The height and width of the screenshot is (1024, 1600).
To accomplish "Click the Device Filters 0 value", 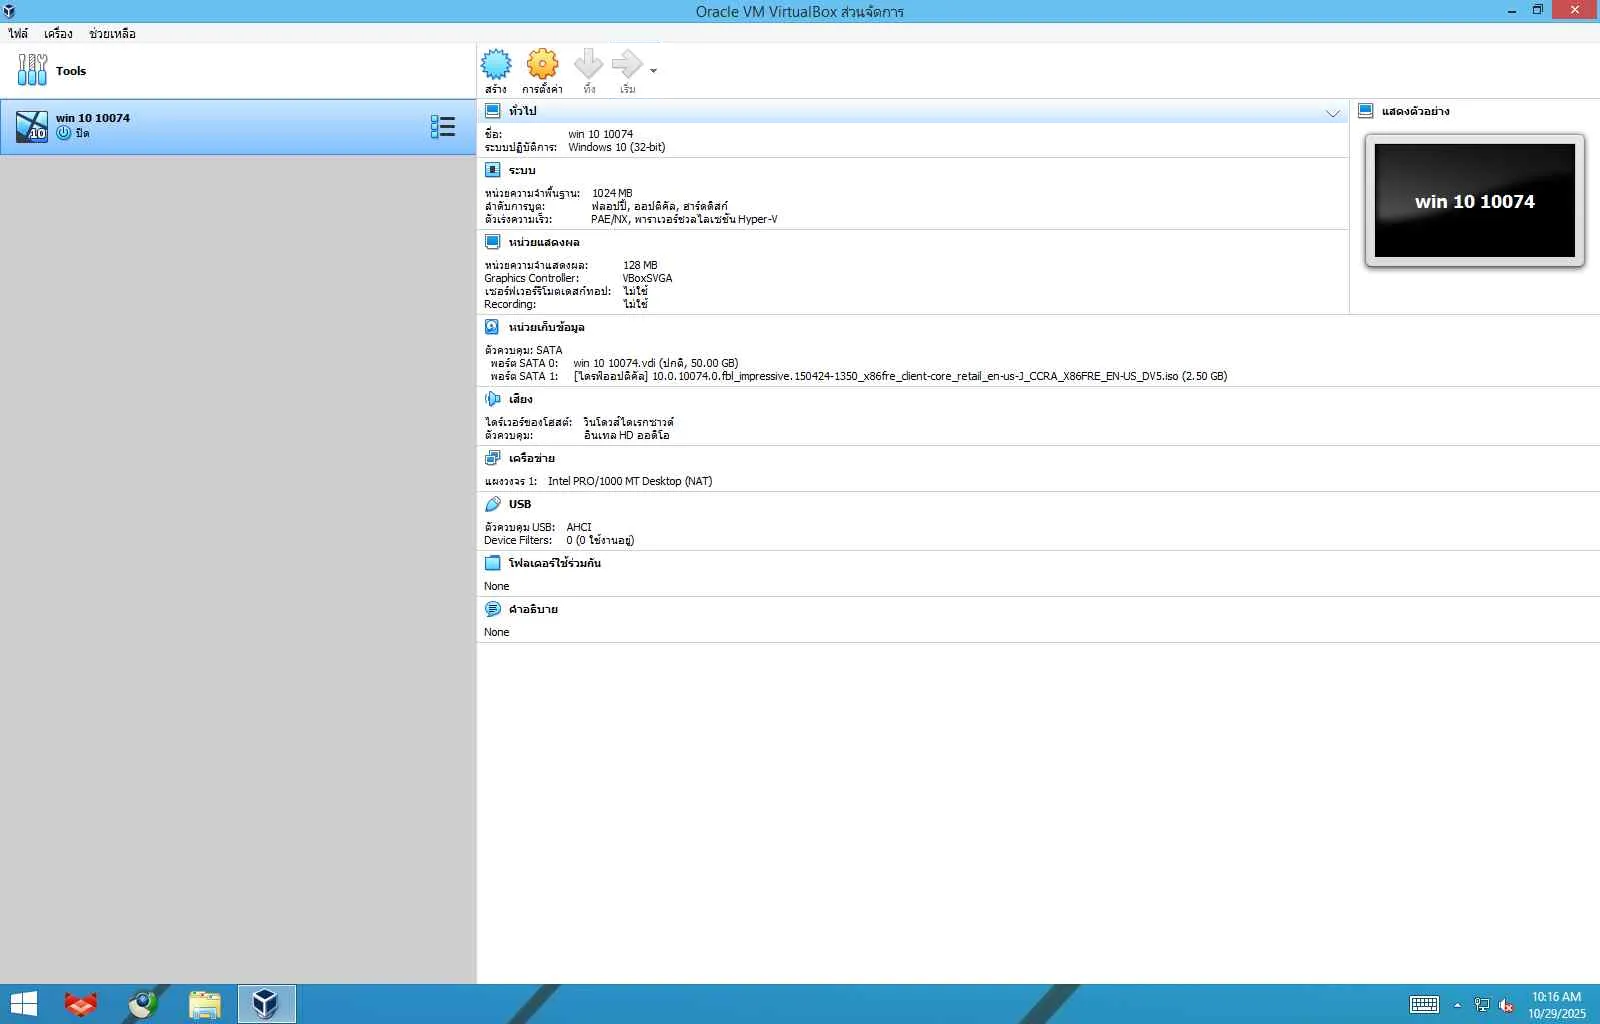I will click(600, 540).
